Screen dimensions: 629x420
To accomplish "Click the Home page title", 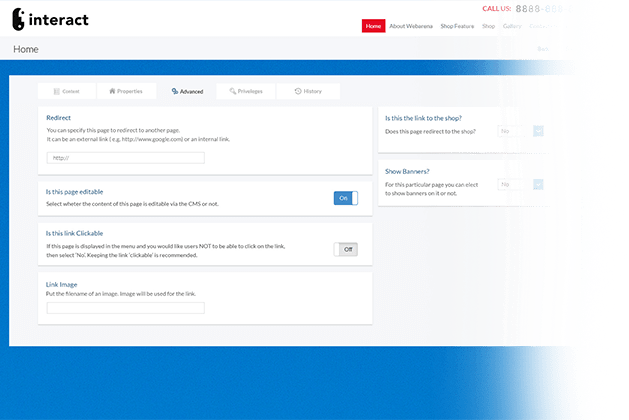I will 26,49.
